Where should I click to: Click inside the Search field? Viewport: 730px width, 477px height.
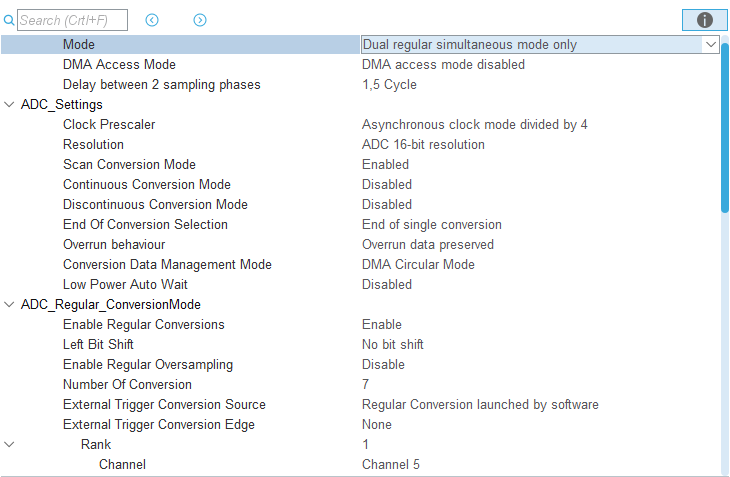point(72,20)
